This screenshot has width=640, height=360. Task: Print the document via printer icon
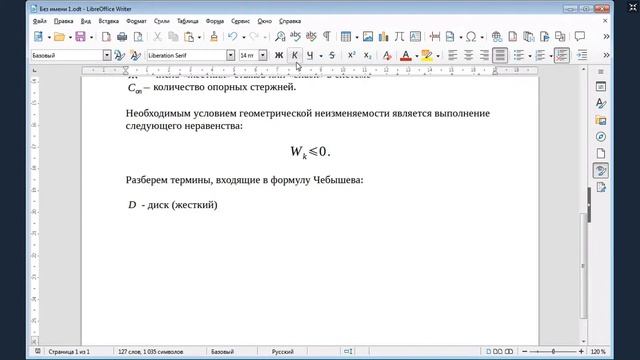pos(122,37)
